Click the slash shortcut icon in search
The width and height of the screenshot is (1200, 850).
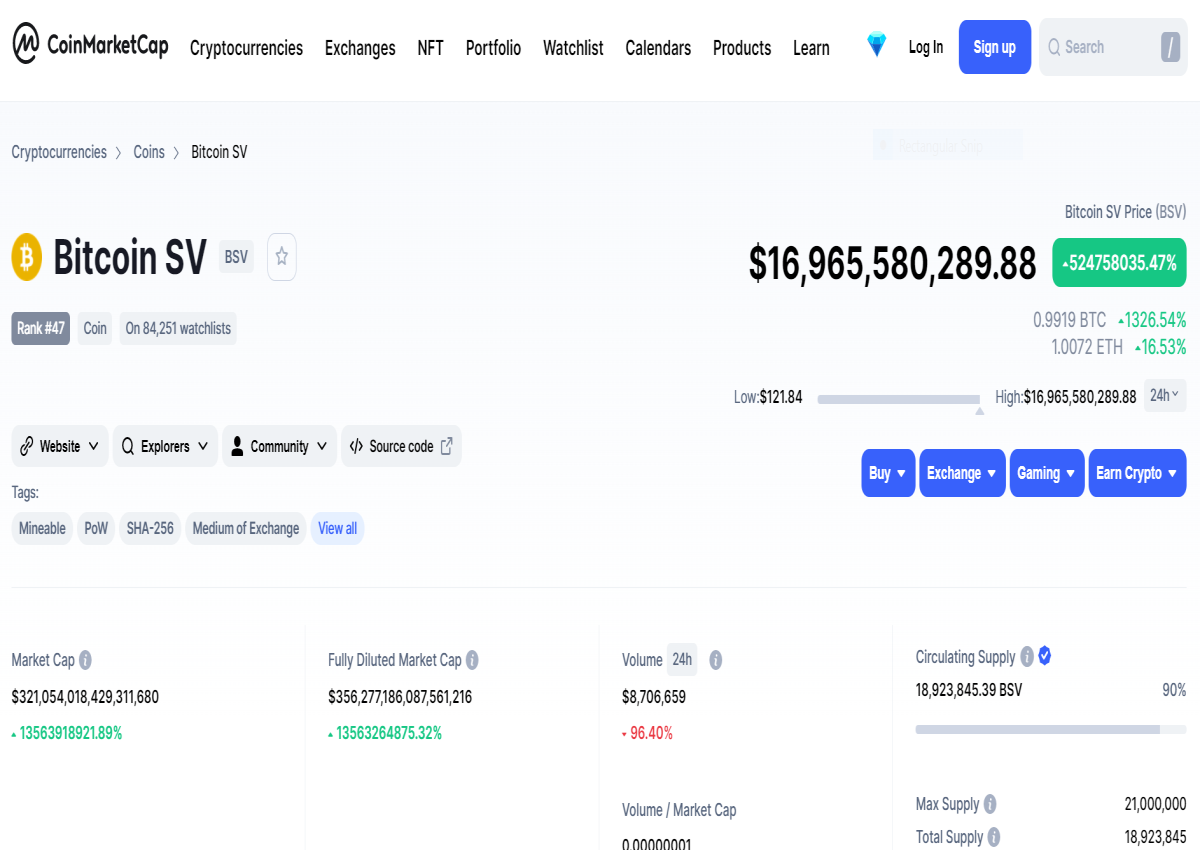point(1170,47)
